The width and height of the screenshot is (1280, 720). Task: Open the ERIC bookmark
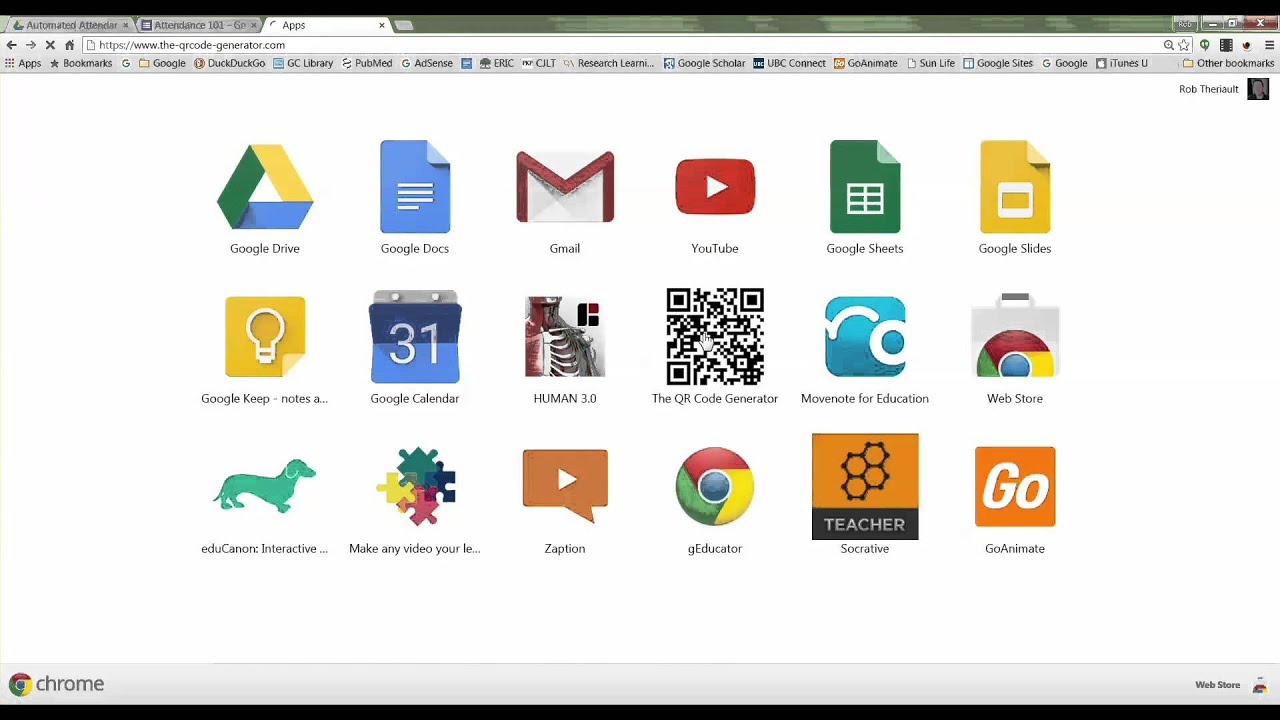[497, 63]
